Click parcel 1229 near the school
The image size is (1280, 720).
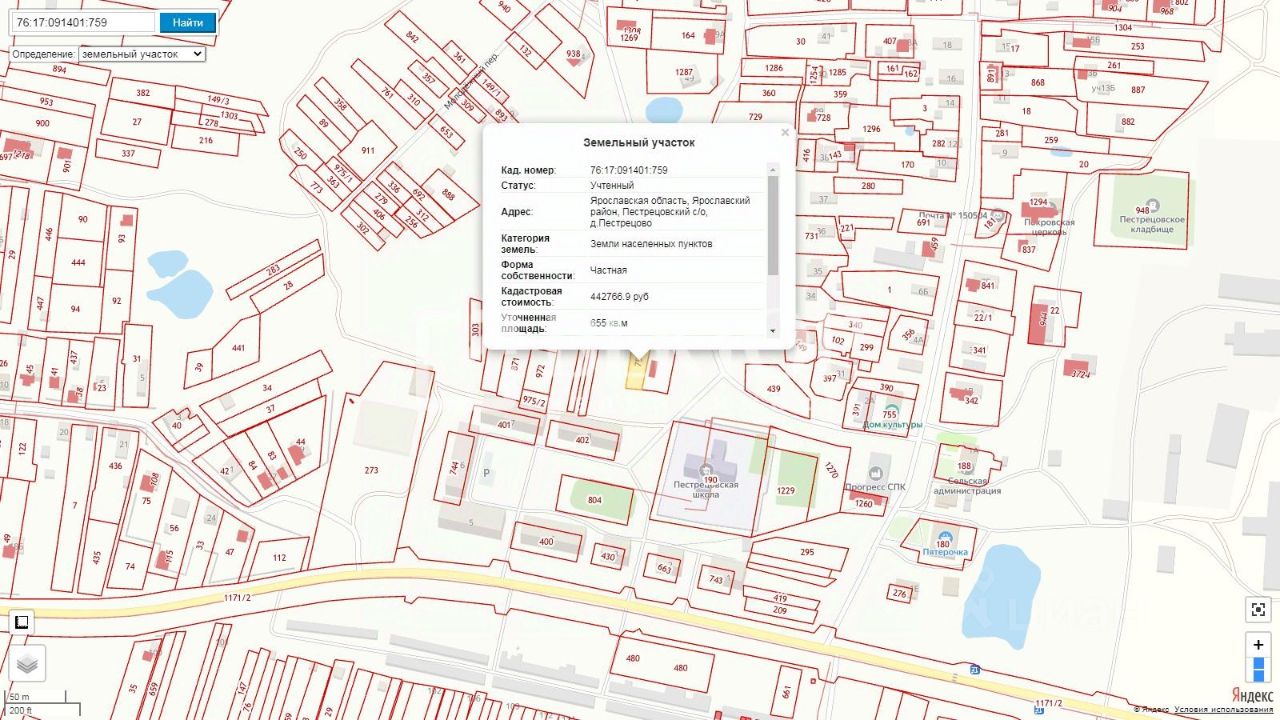click(785, 490)
